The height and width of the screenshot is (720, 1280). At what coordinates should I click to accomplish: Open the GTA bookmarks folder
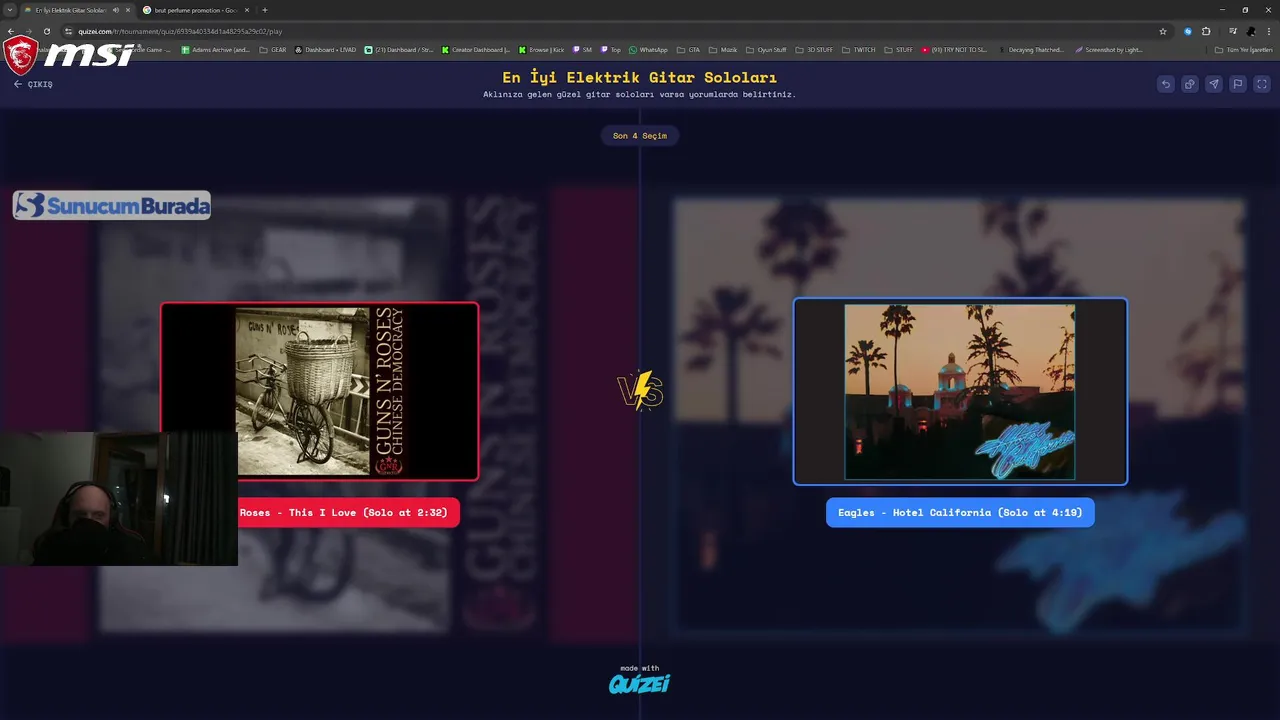click(688, 49)
